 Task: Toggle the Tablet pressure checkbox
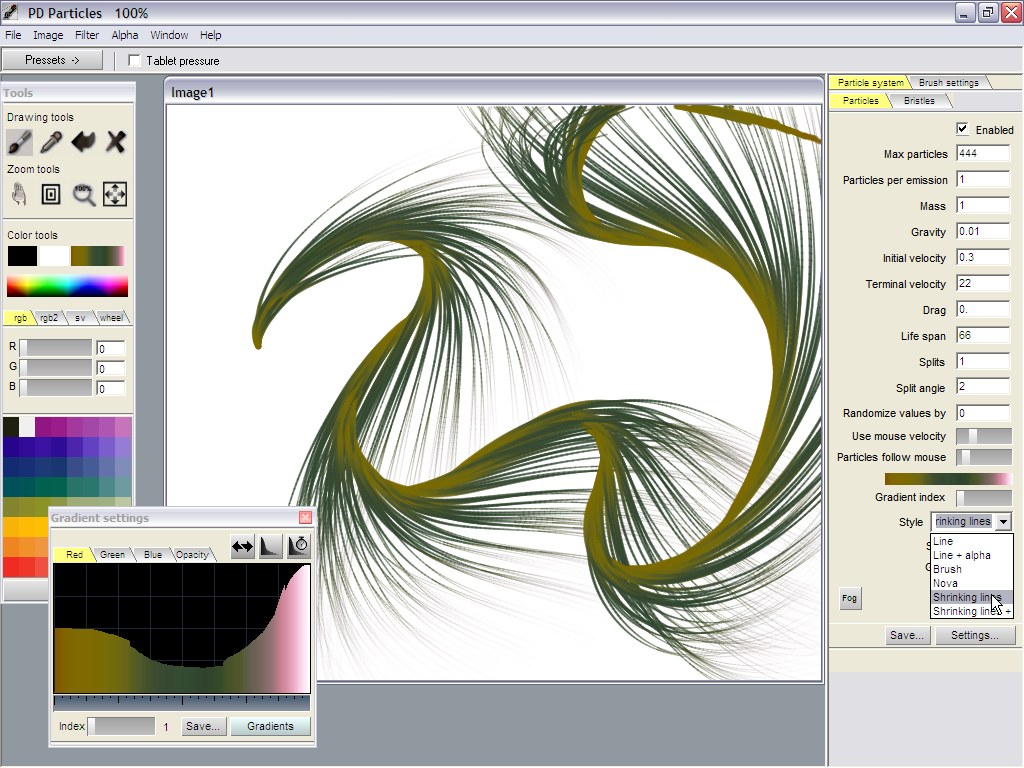(135, 61)
